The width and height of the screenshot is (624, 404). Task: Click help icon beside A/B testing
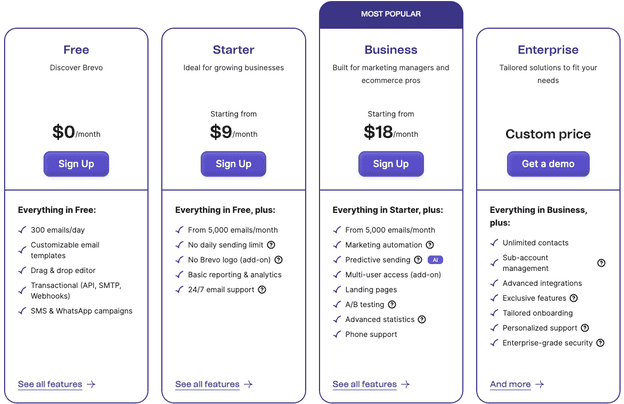pos(391,305)
